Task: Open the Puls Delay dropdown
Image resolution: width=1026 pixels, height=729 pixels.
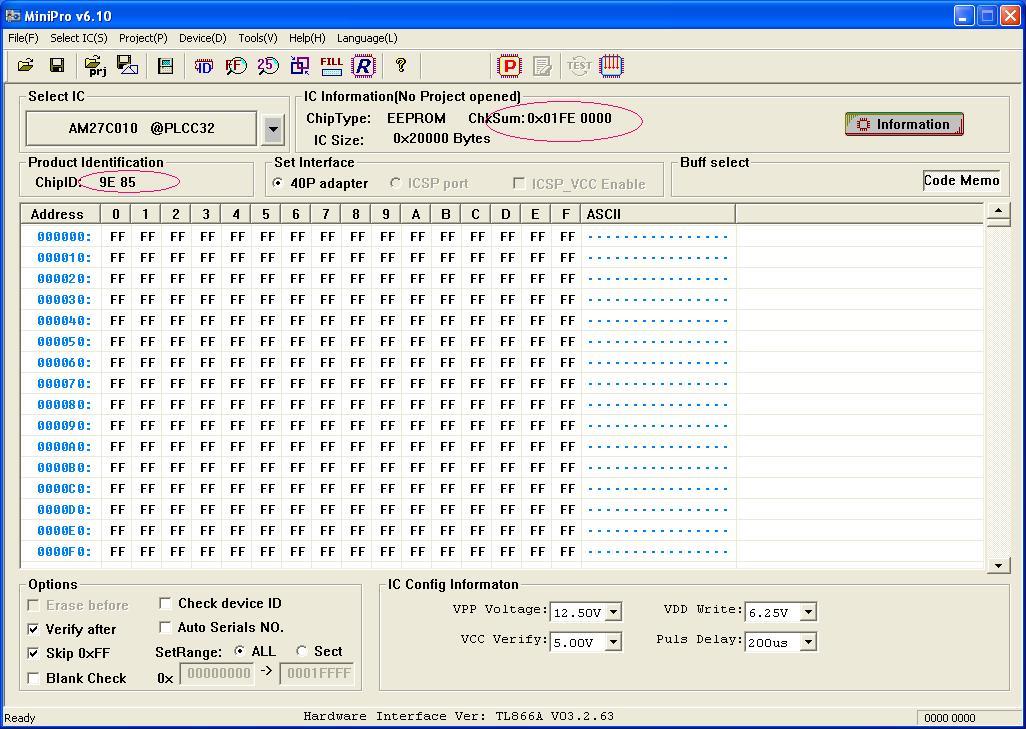Action: 808,643
